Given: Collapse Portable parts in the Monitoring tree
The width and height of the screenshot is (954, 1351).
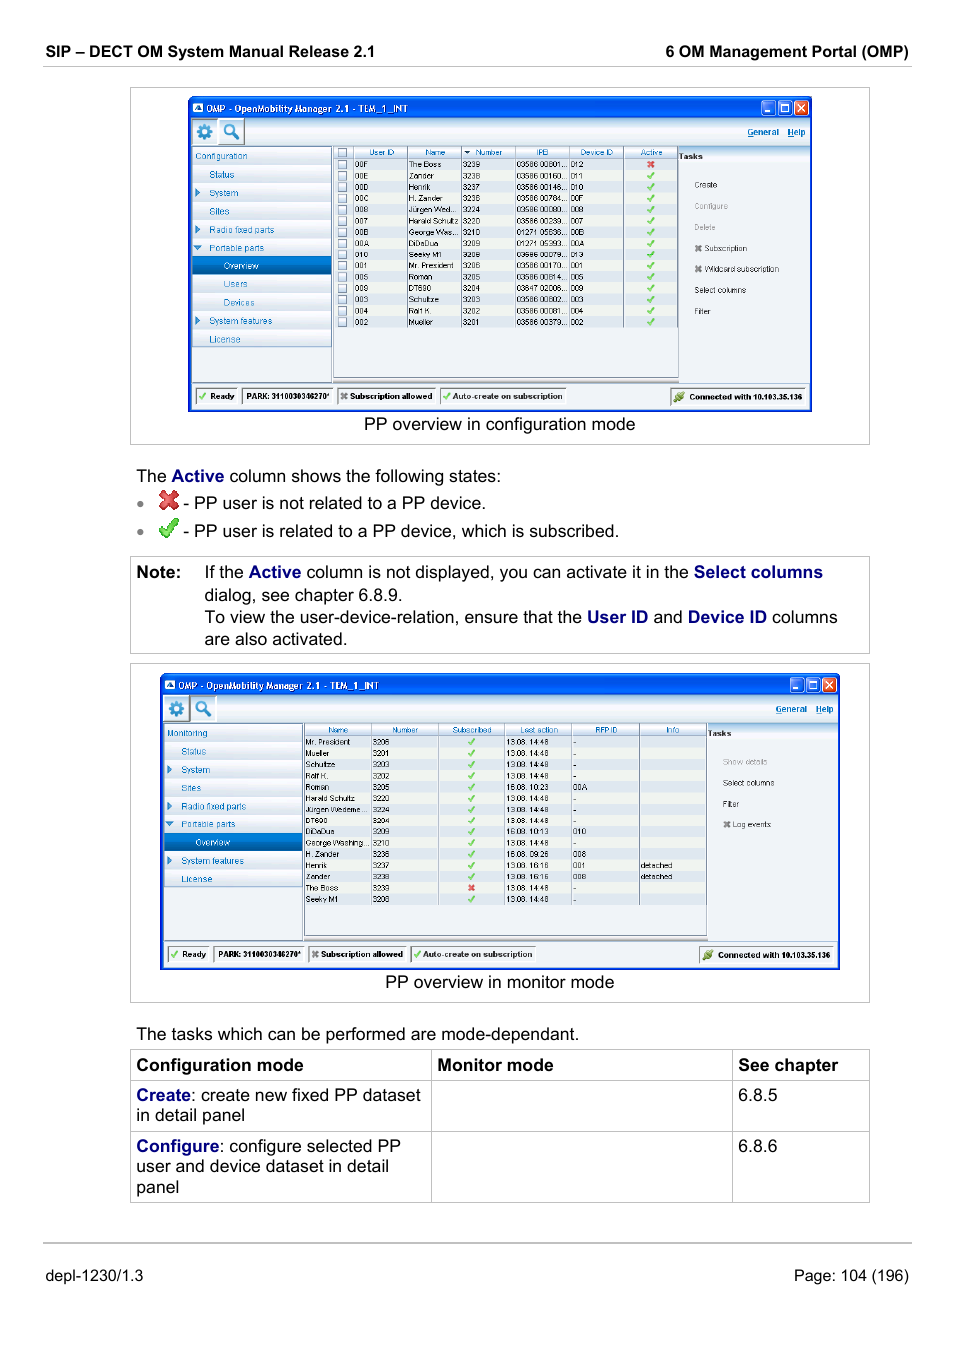Looking at the screenshot, I should coord(170,824).
